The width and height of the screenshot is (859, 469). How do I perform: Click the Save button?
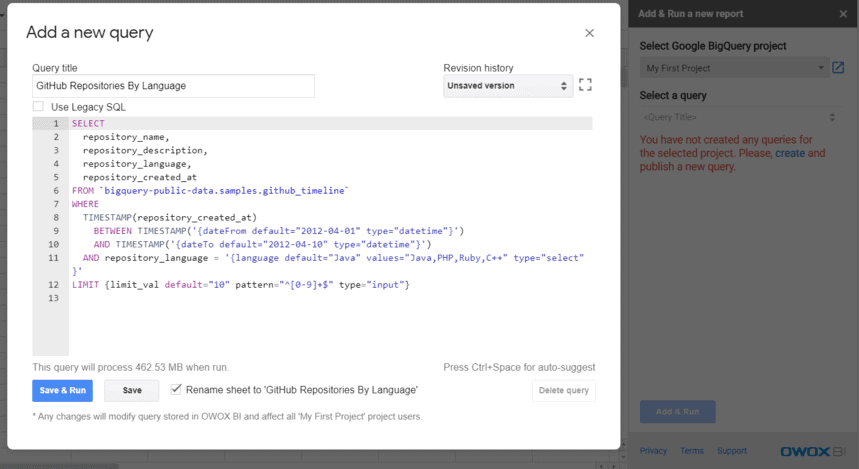tap(131, 390)
